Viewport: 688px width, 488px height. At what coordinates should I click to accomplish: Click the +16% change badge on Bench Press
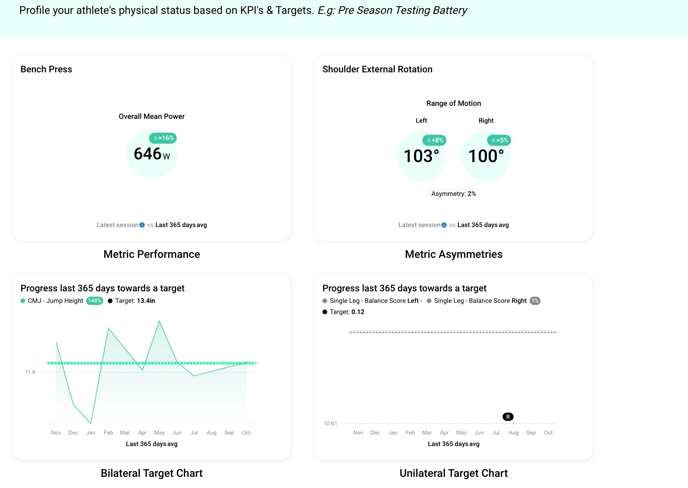pyautogui.click(x=163, y=138)
